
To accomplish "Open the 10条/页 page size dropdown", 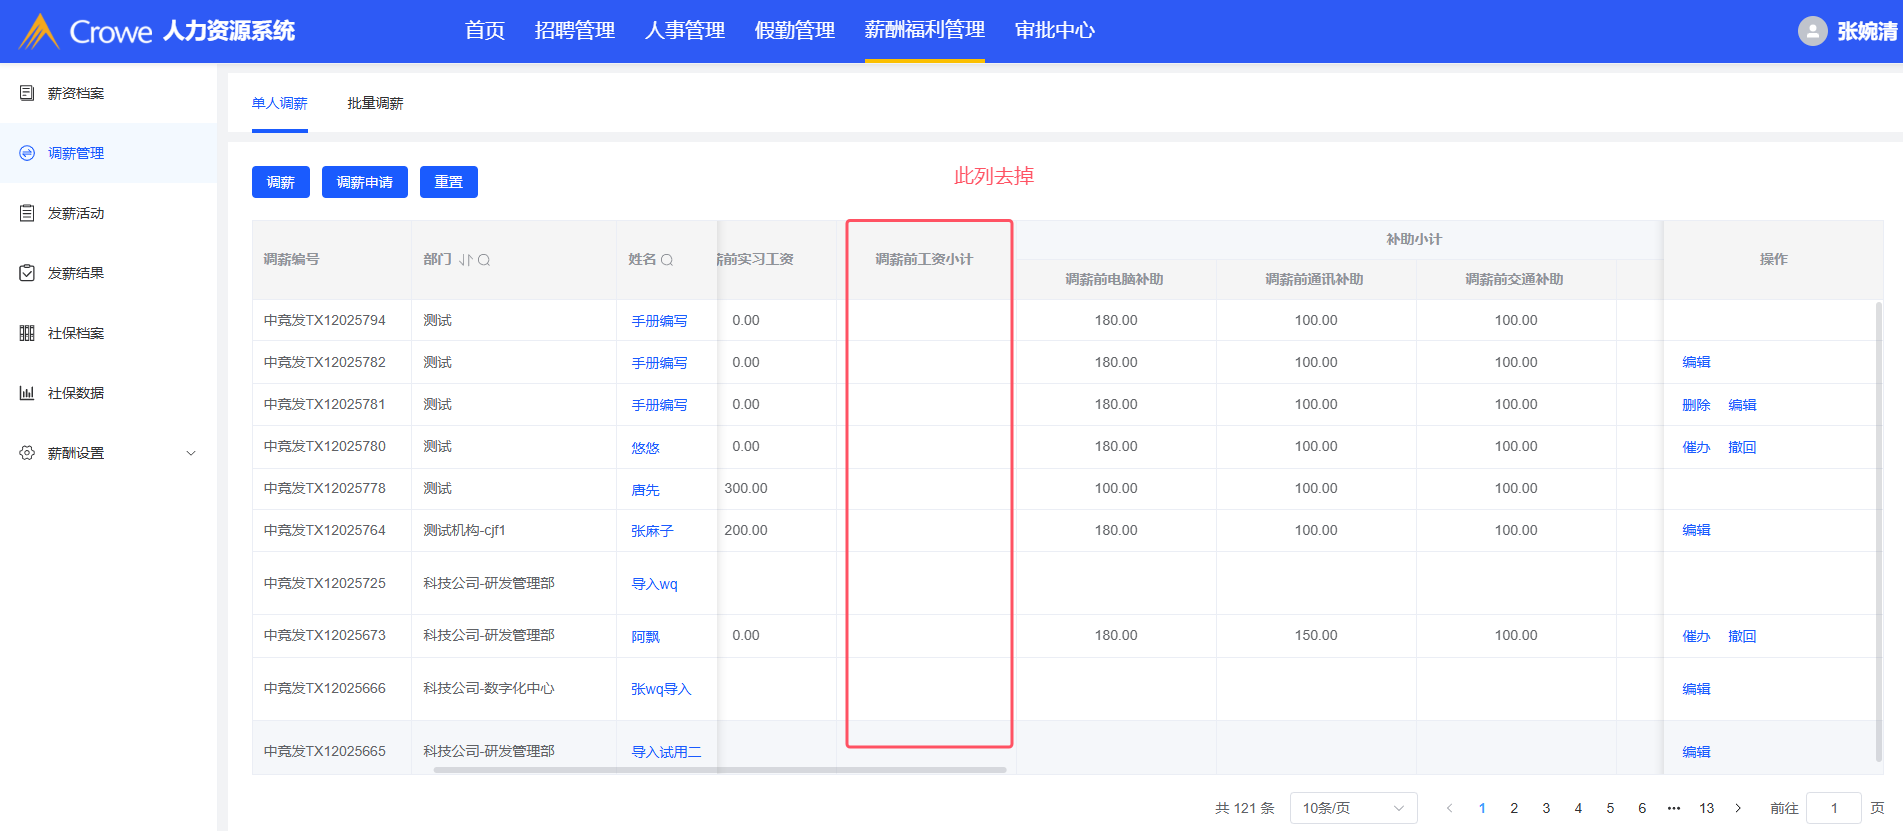I will click(x=1353, y=808).
